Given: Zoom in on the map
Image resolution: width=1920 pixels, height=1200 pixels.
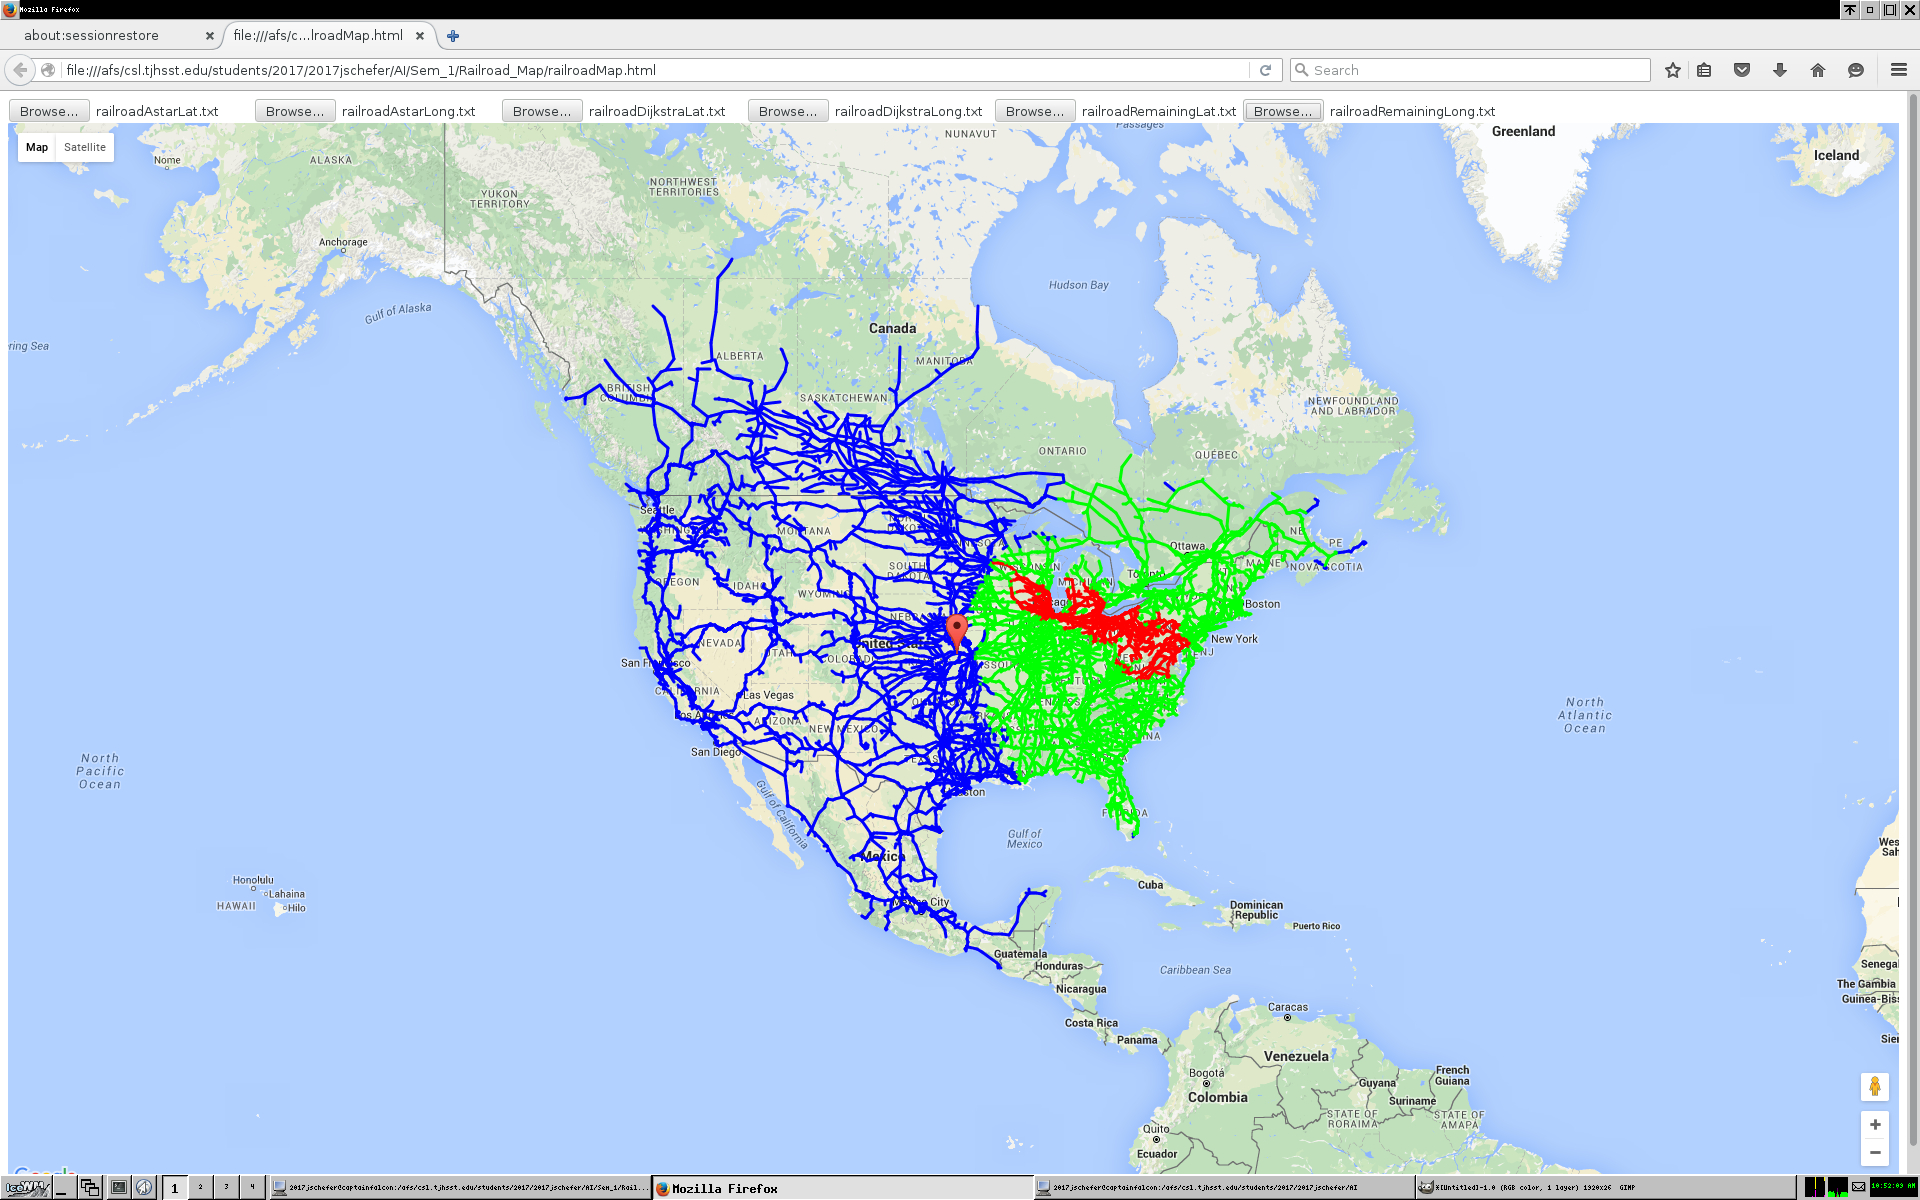Looking at the screenshot, I should click(x=1874, y=1124).
